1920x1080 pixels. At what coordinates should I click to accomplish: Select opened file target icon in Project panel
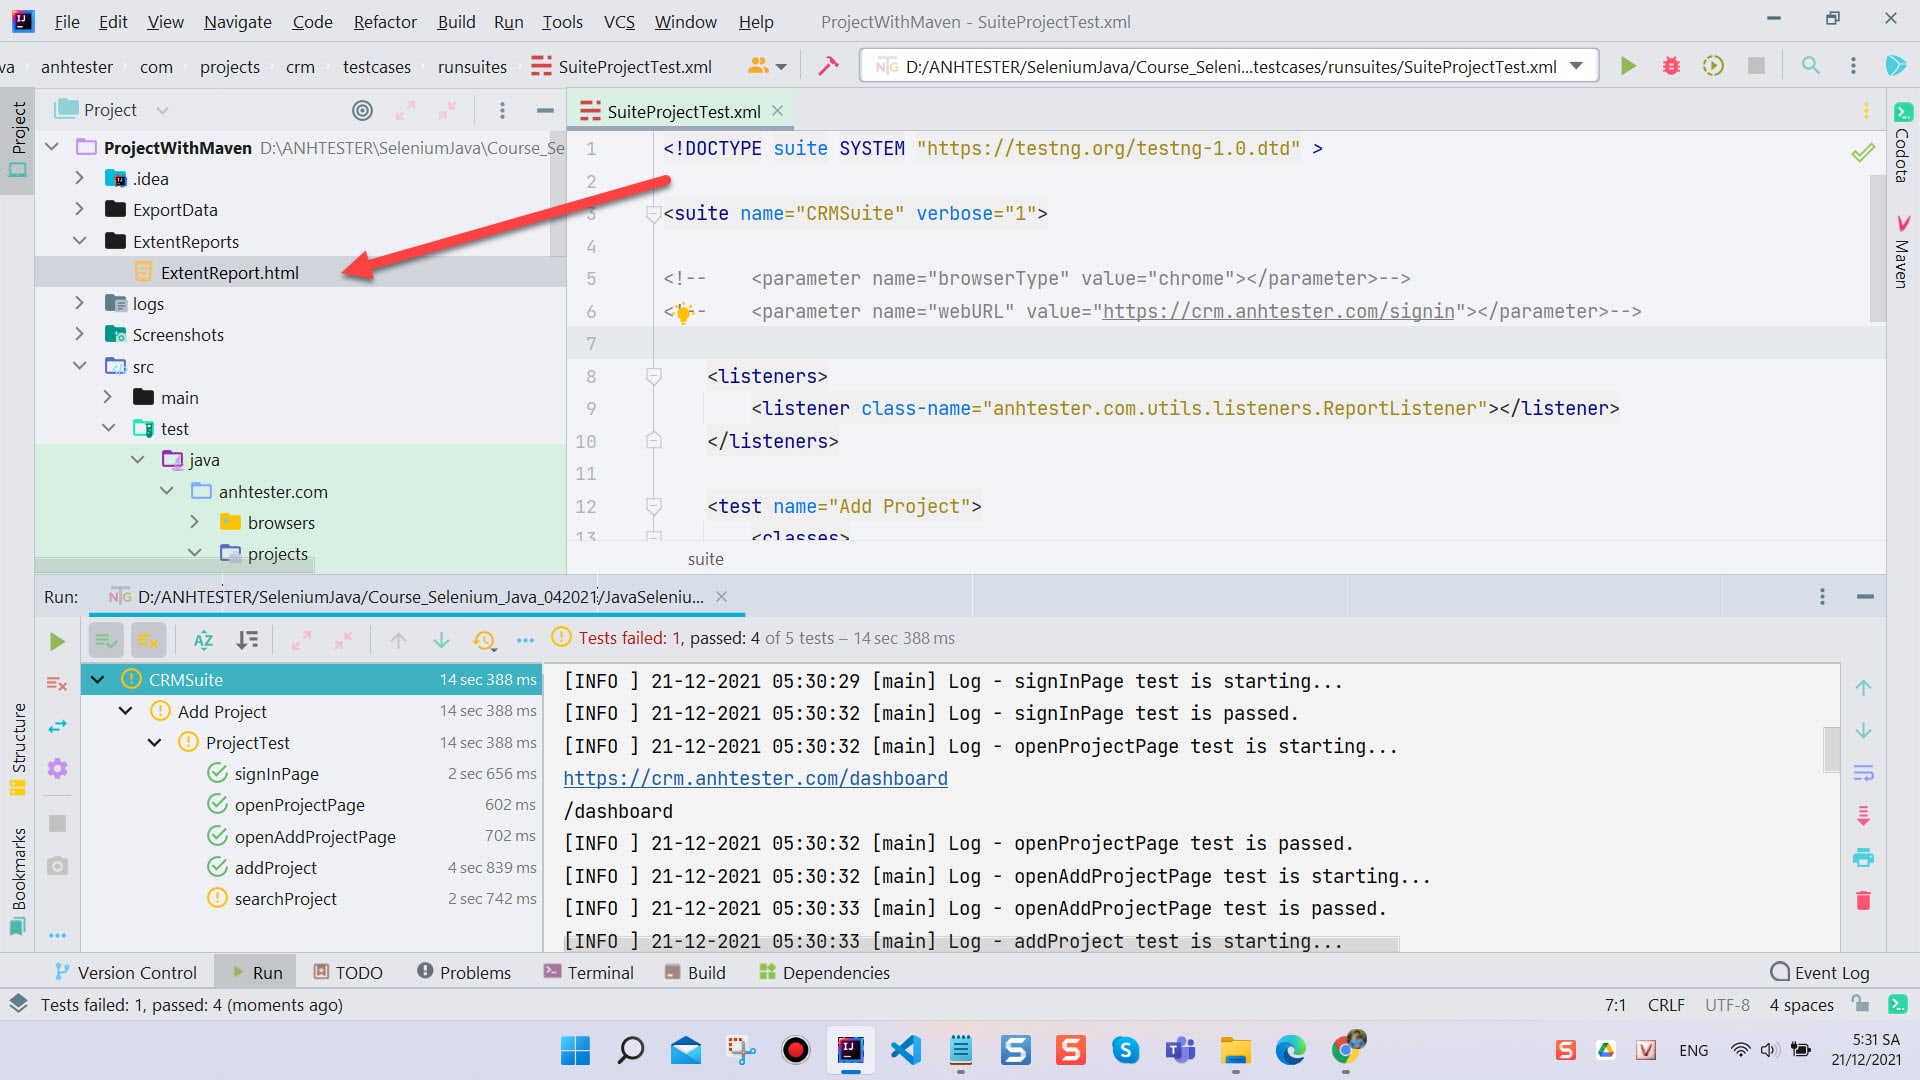pos(363,110)
